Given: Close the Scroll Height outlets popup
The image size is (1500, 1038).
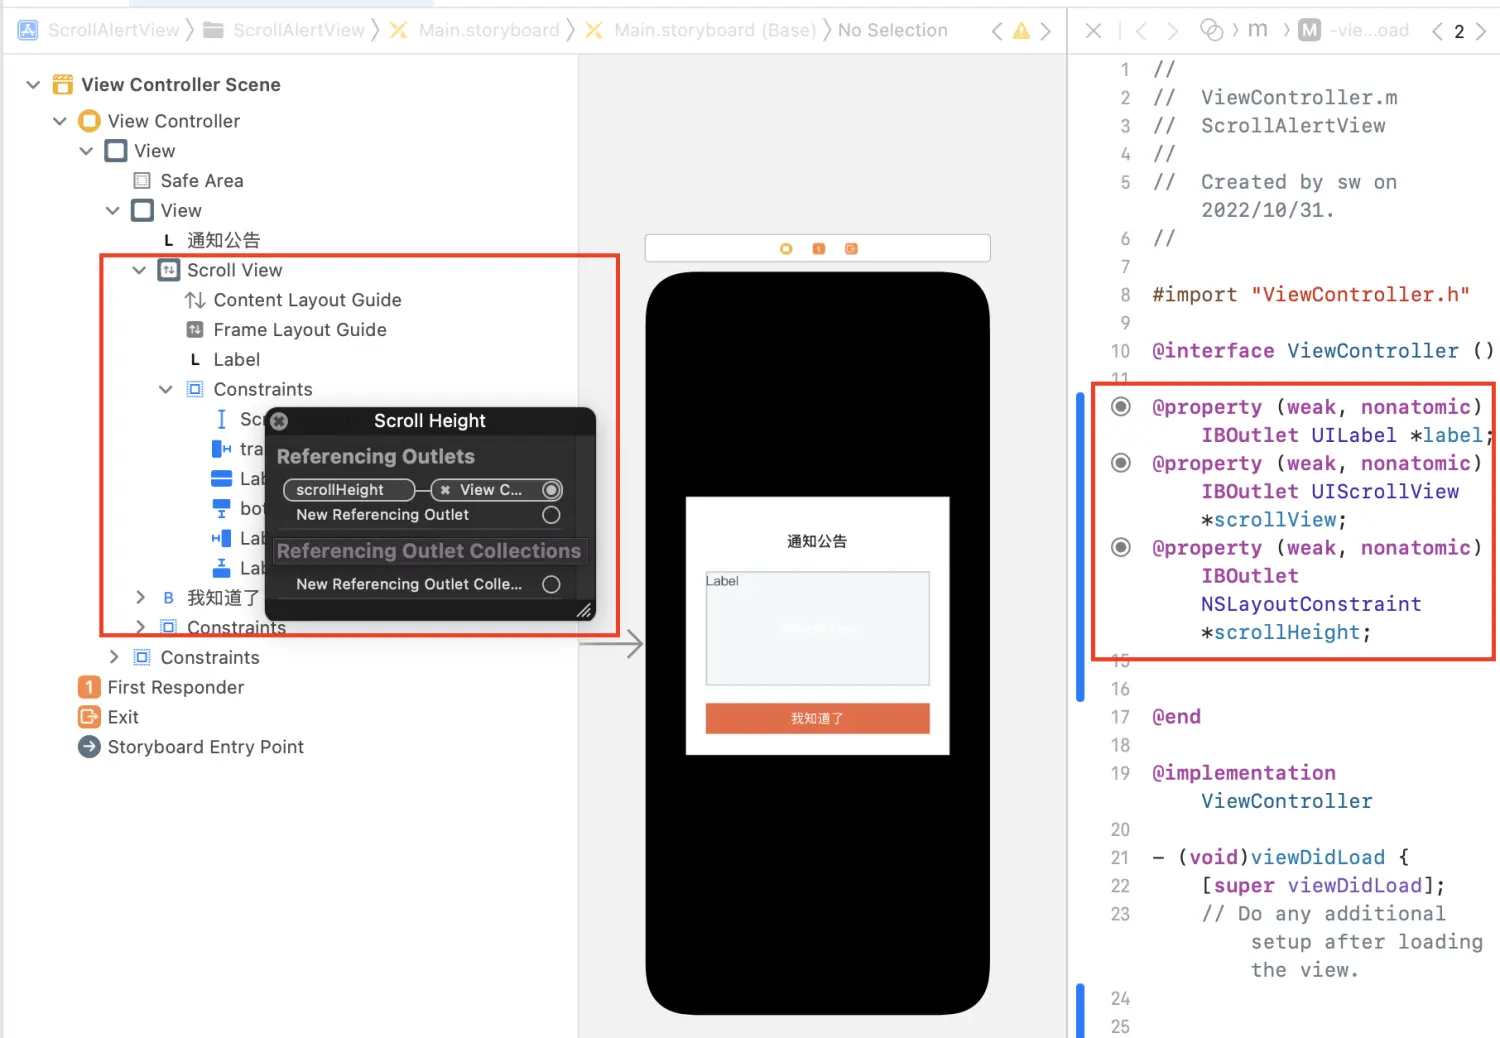Looking at the screenshot, I should click(280, 421).
